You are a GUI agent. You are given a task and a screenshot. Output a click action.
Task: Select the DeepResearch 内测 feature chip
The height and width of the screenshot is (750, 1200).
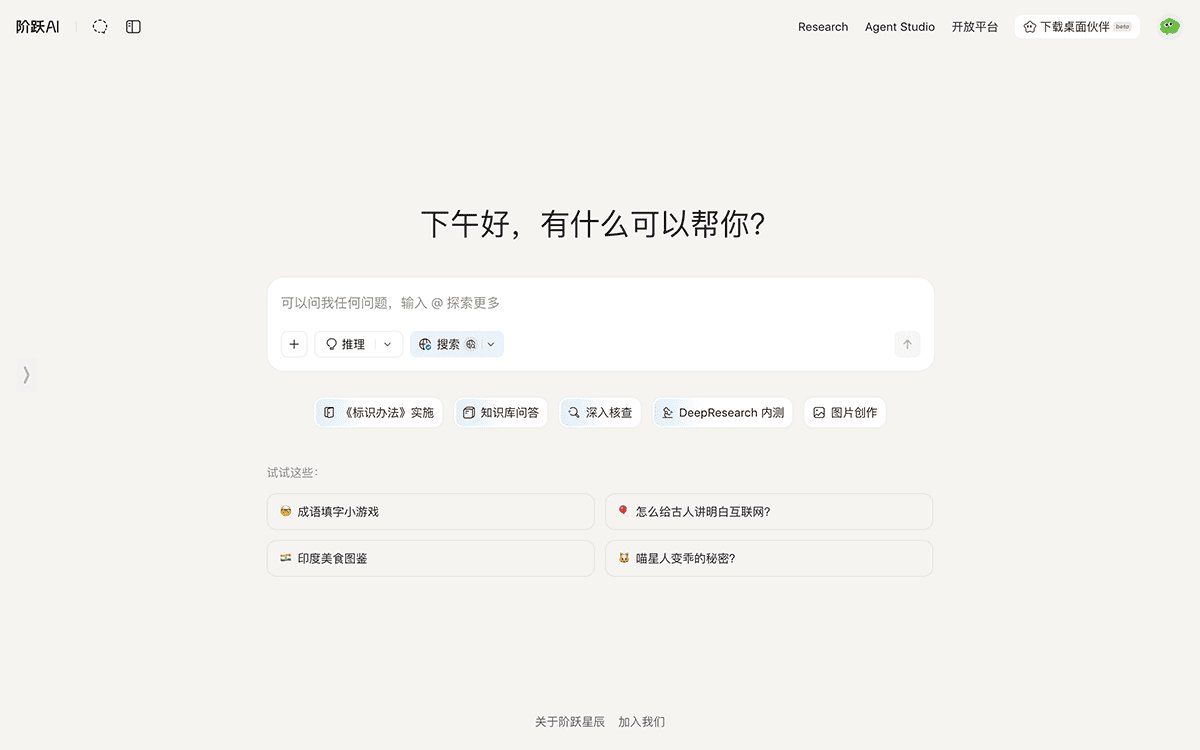[722, 412]
